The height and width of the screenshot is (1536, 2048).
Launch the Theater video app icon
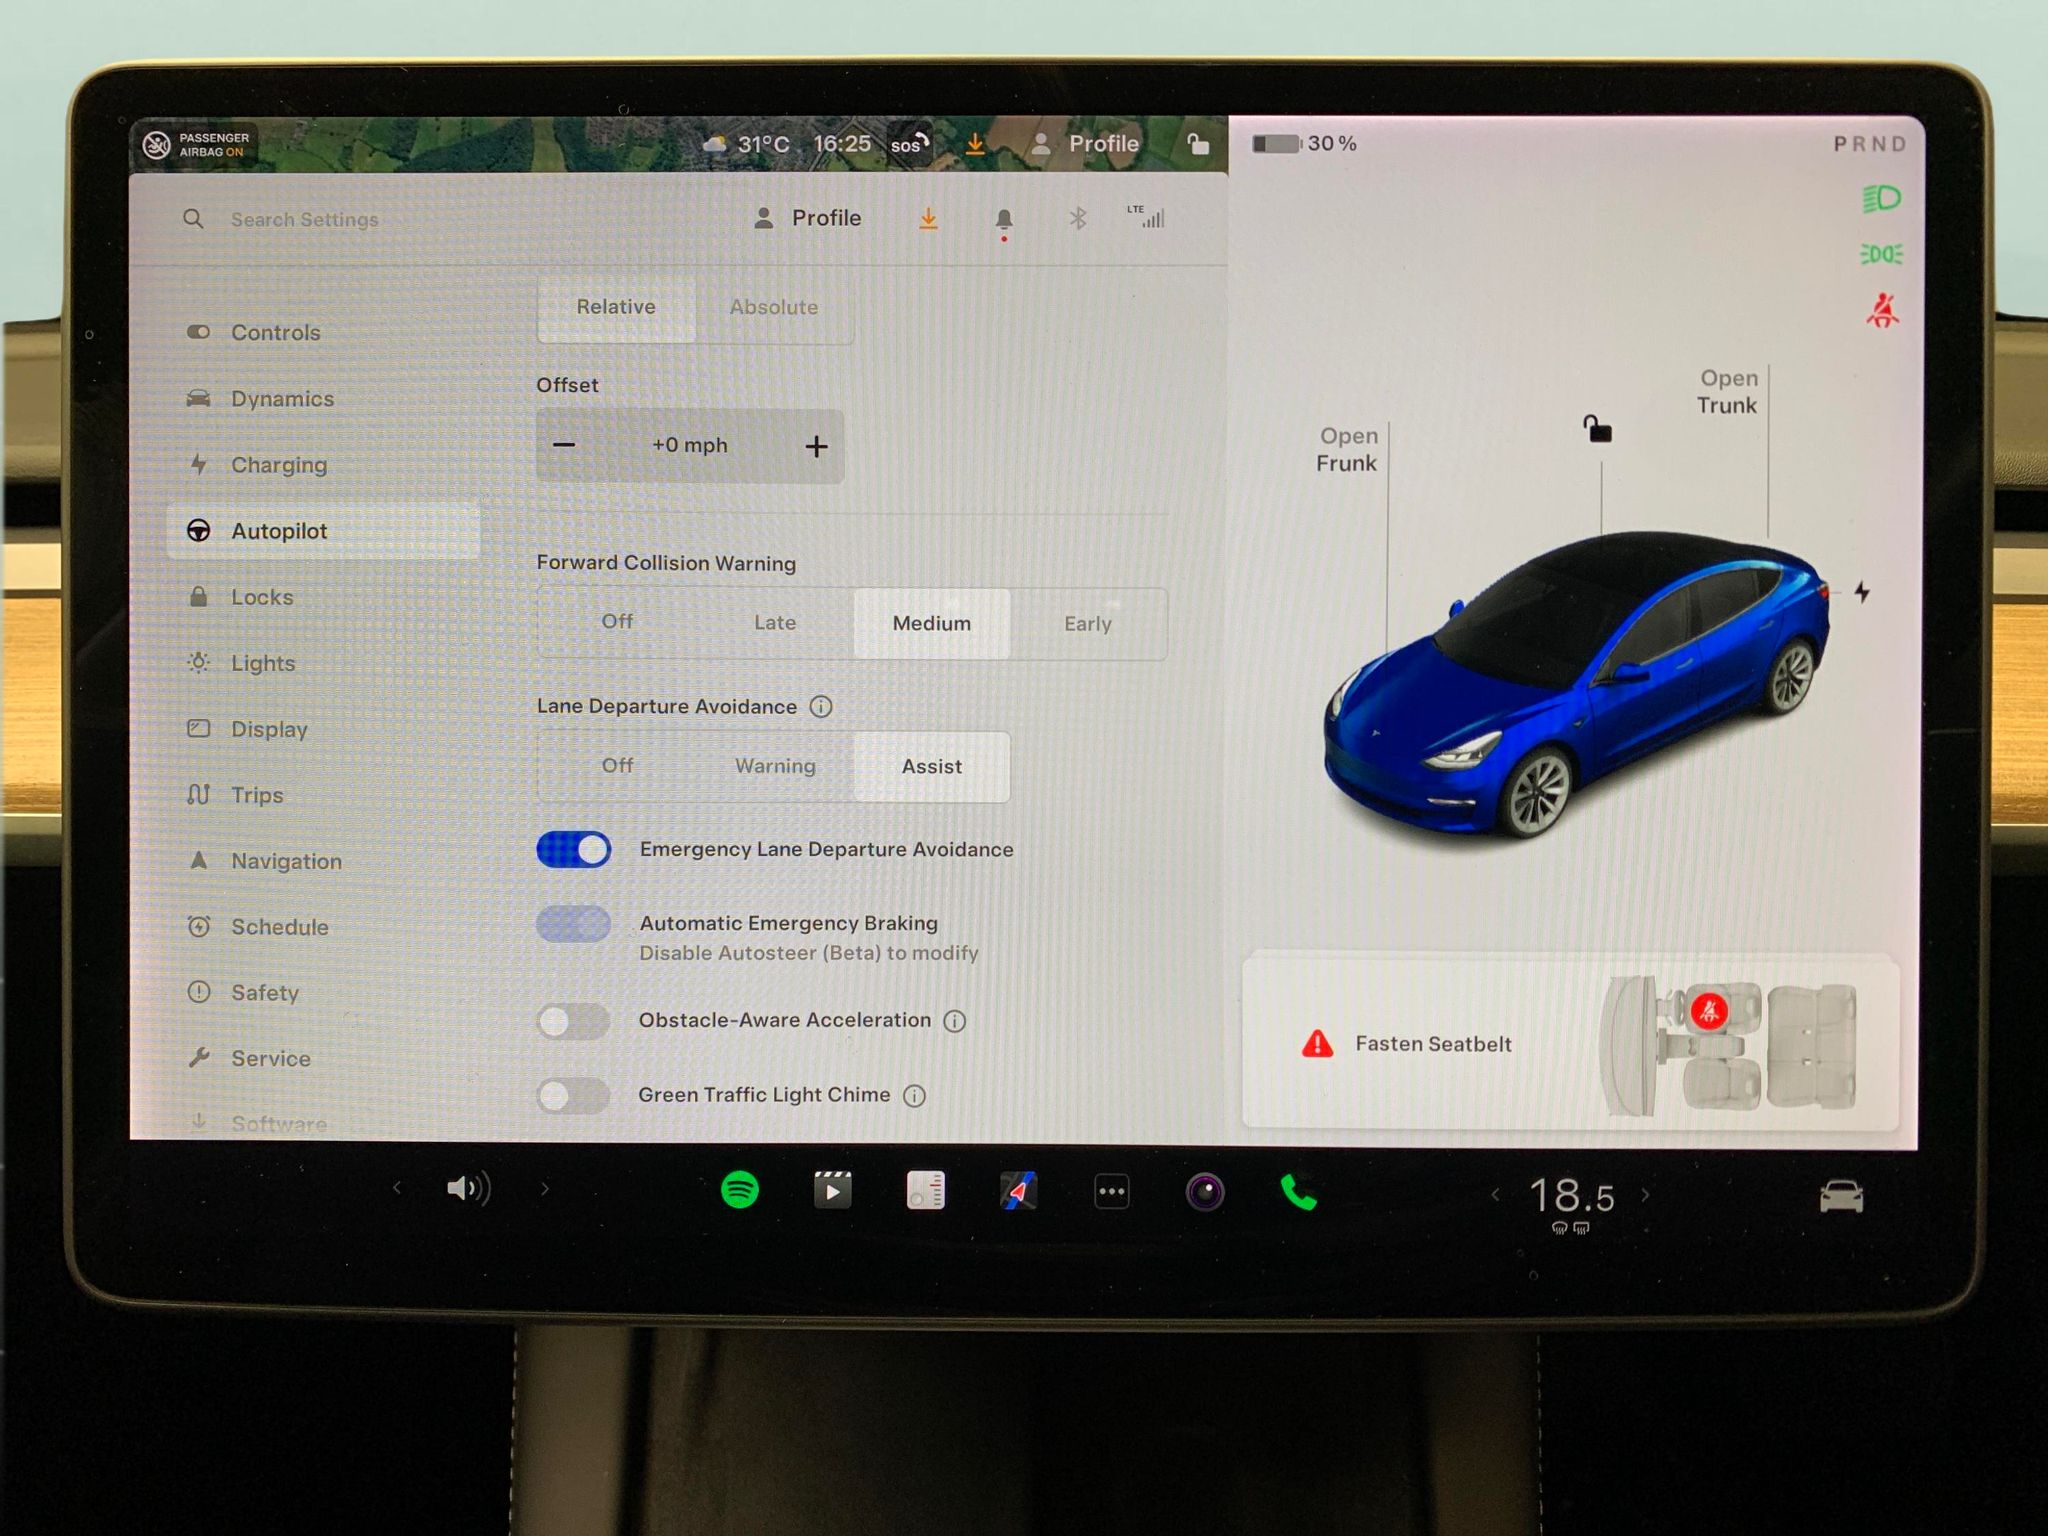pos(832,1190)
